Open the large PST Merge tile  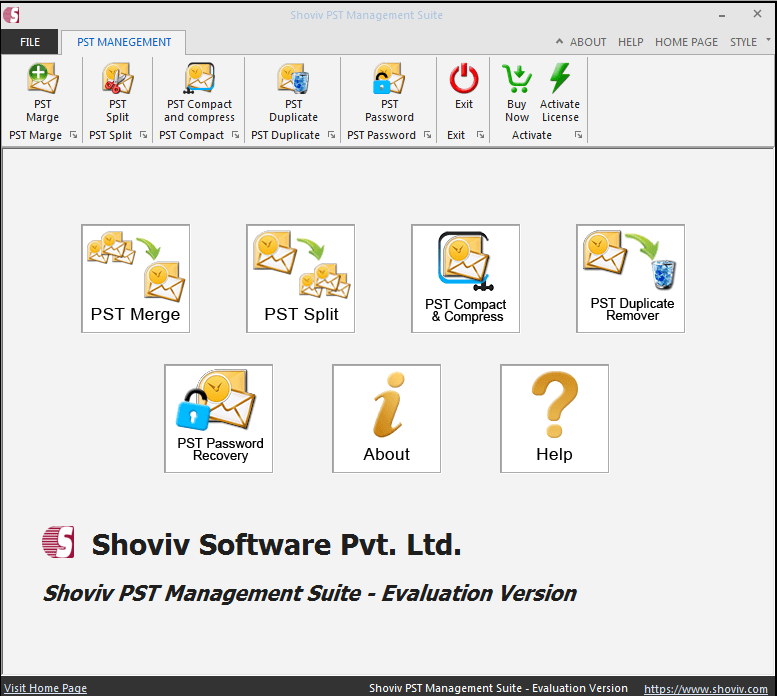point(136,278)
